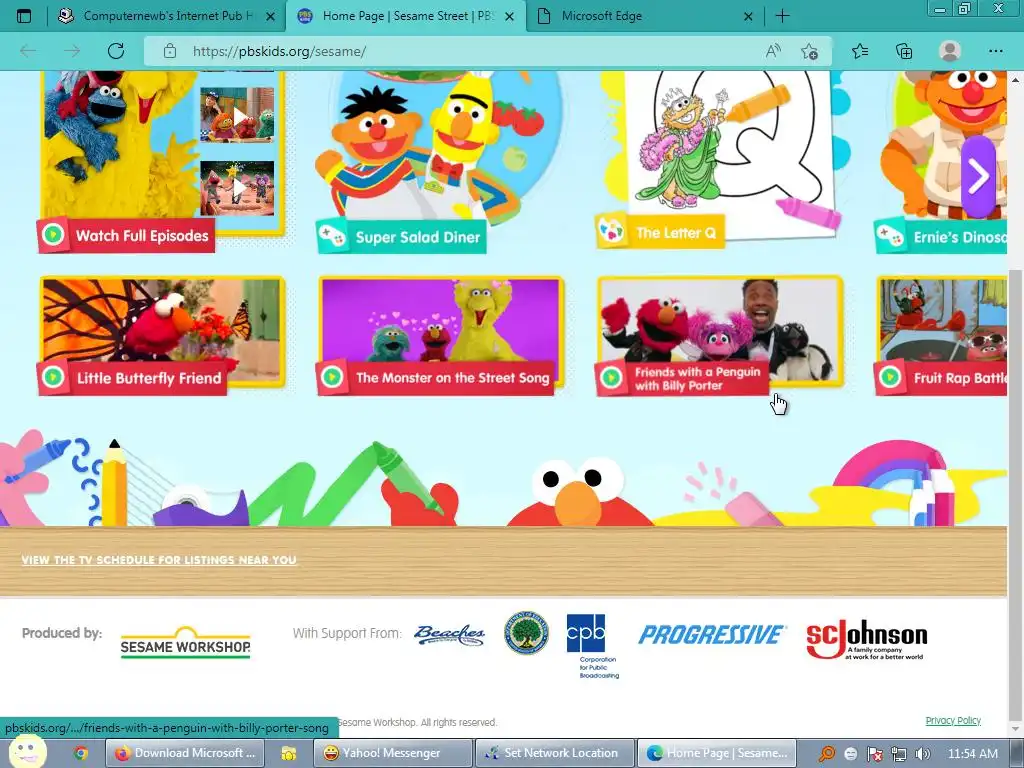Close the Home Page Sesame Street tab
Screen dimensions: 1024x768
pos(510,16)
